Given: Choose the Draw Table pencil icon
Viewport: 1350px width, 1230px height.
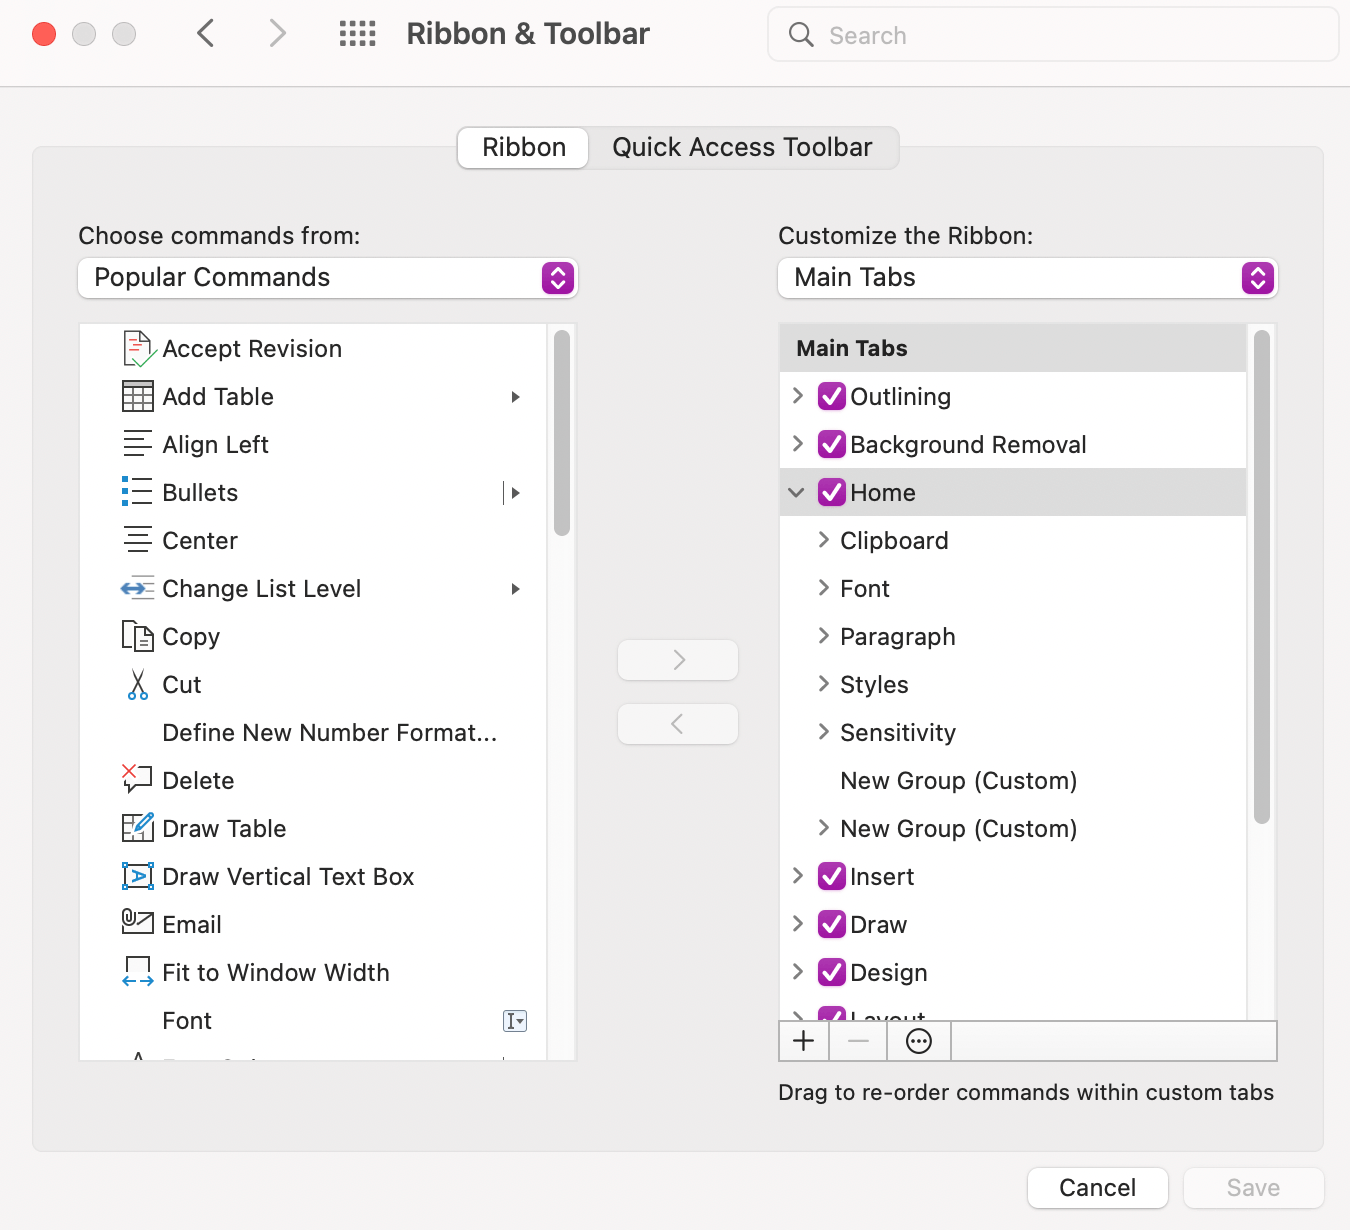Looking at the screenshot, I should [138, 828].
